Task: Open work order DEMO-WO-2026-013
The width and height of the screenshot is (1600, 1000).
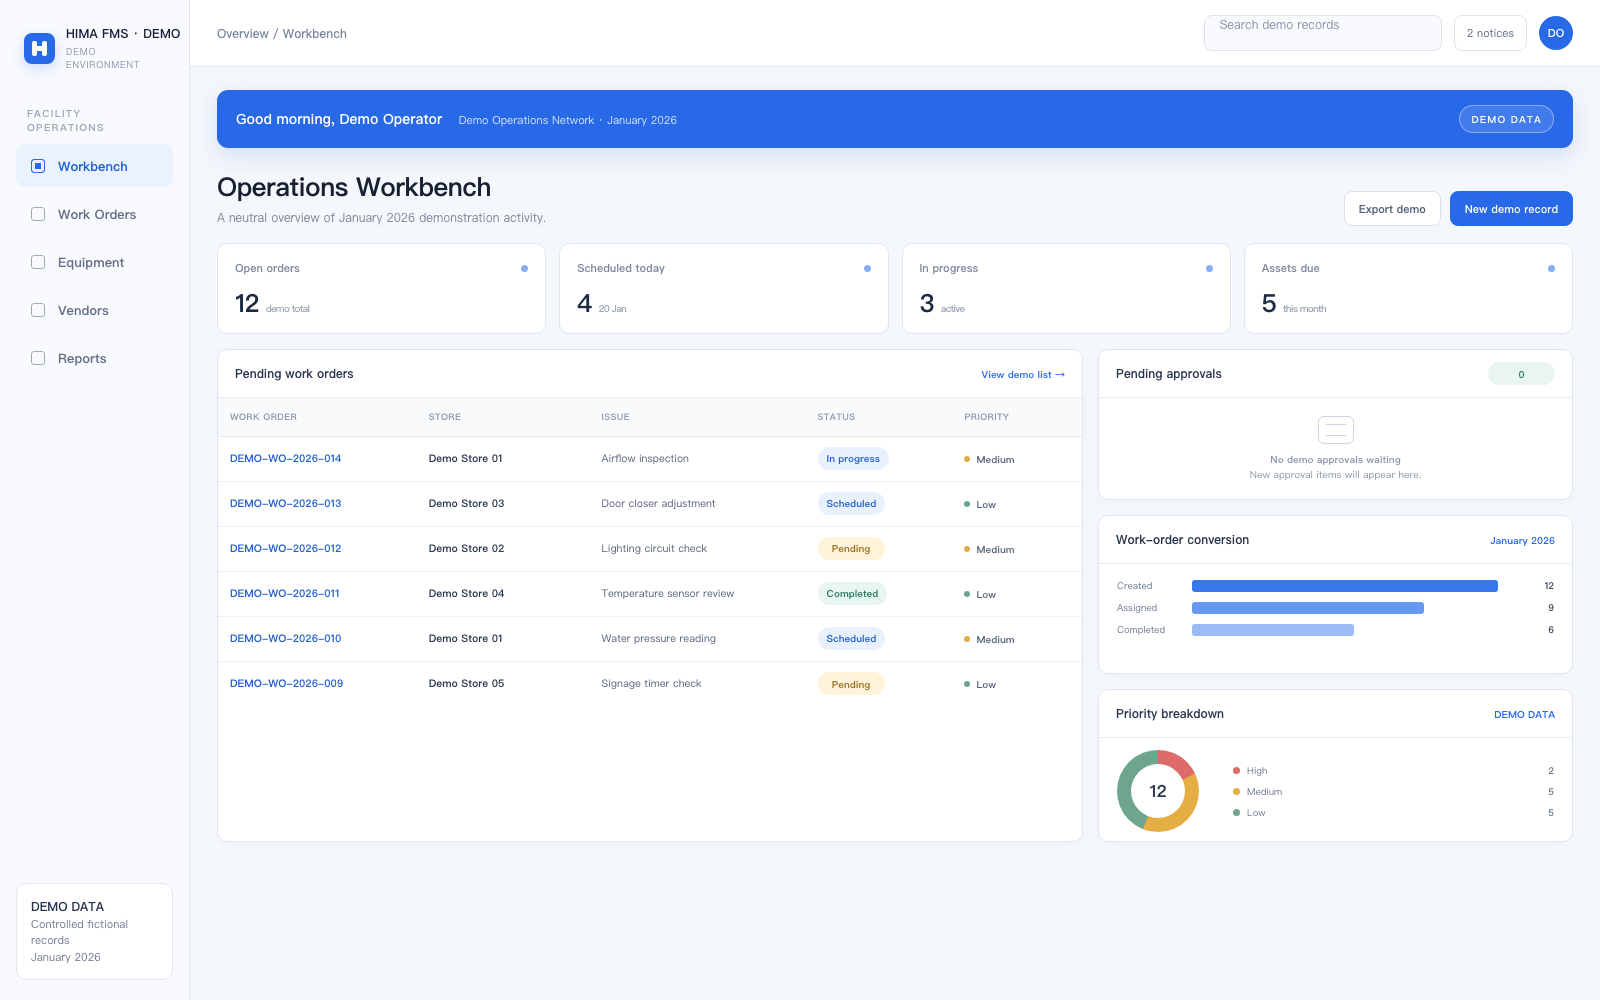Action: pyautogui.click(x=286, y=504)
